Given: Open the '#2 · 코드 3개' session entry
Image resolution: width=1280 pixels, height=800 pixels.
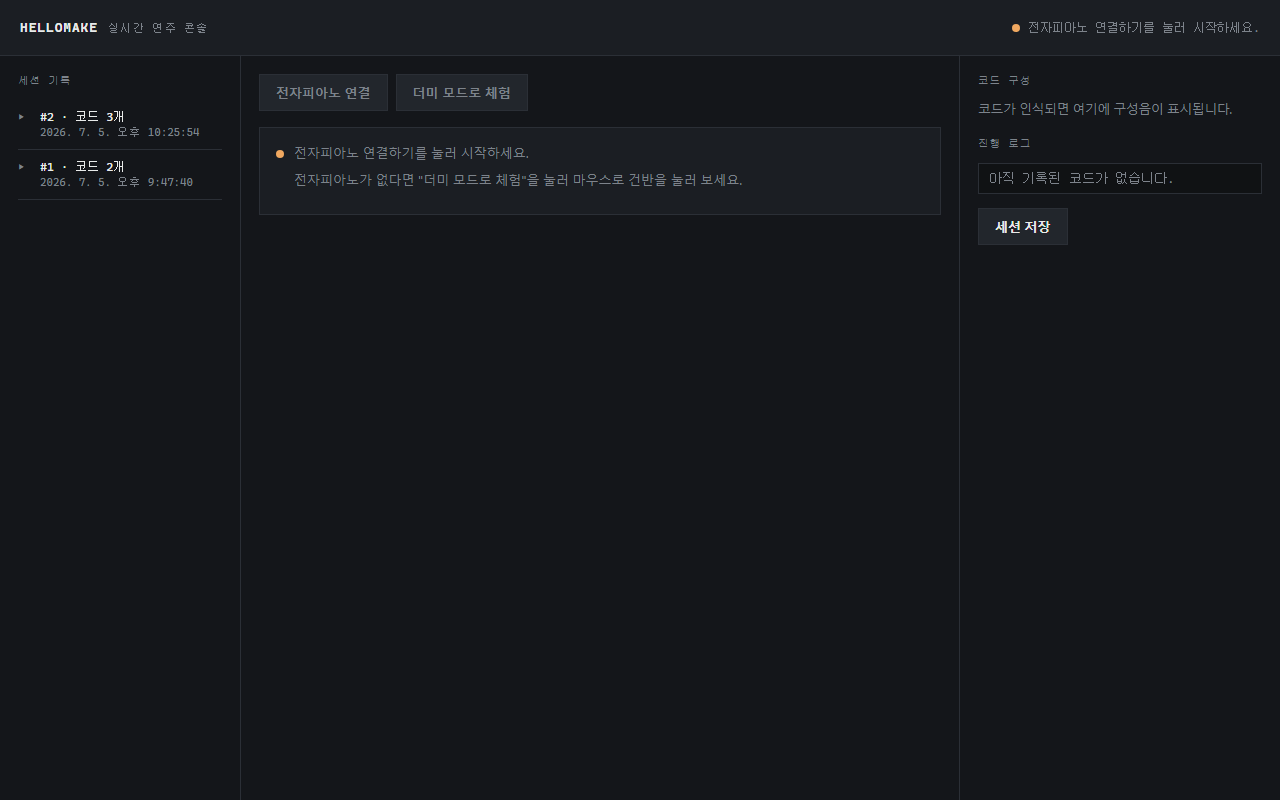Looking at the screenshot, I should tap(120, 124).
